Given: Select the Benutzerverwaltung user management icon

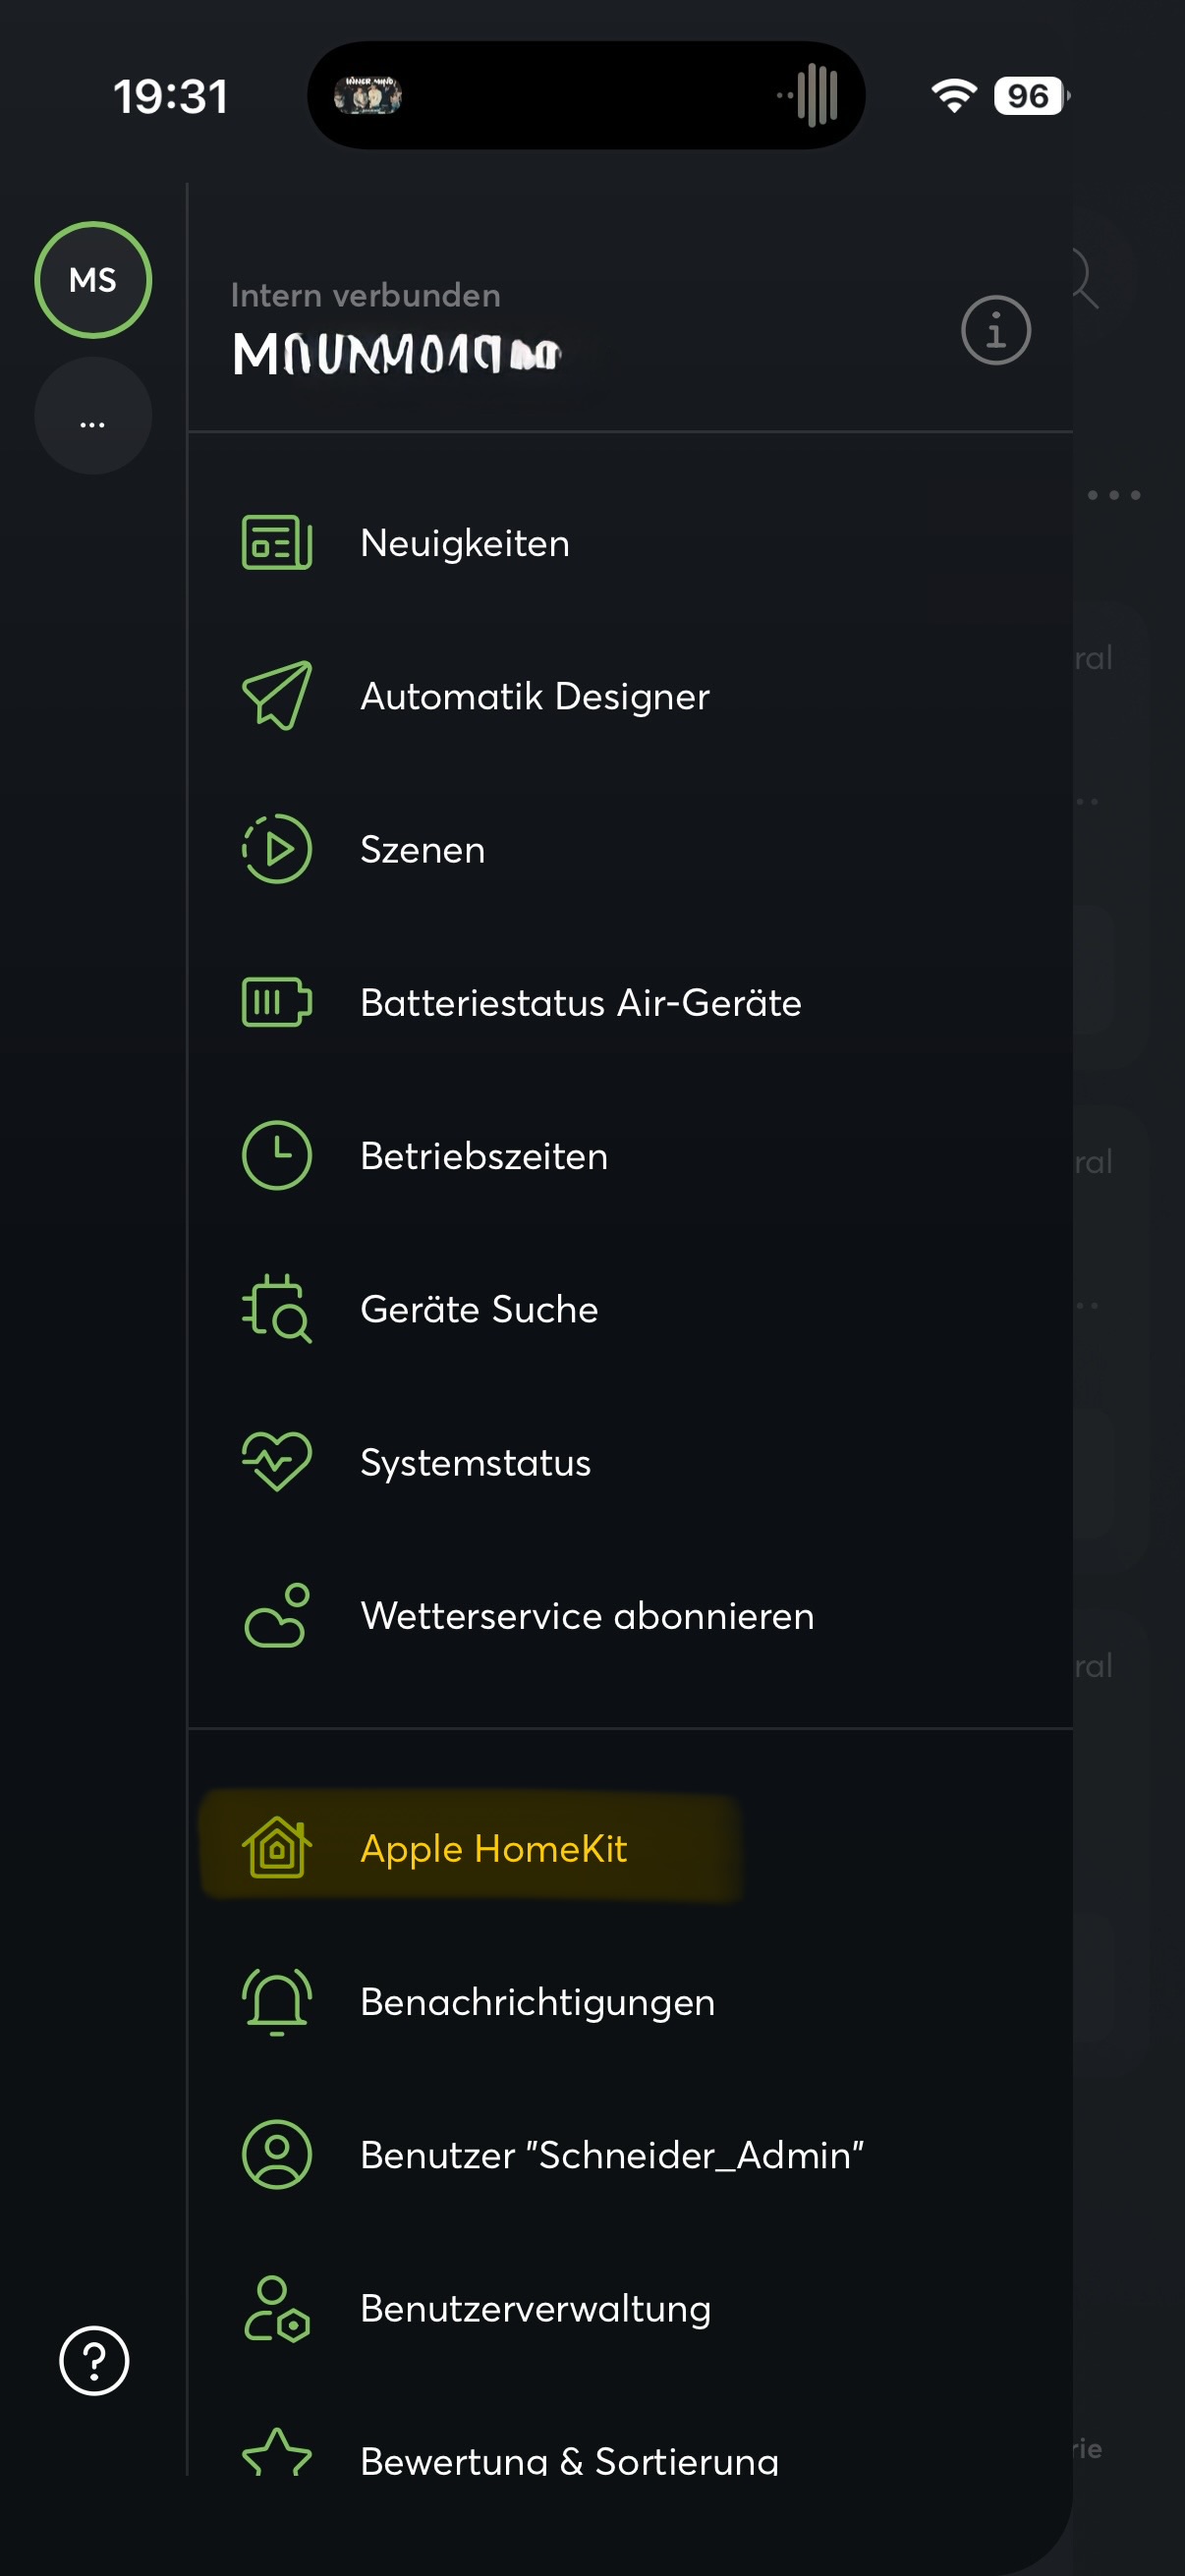Looking at the screenshot, I should [276, 2309].
